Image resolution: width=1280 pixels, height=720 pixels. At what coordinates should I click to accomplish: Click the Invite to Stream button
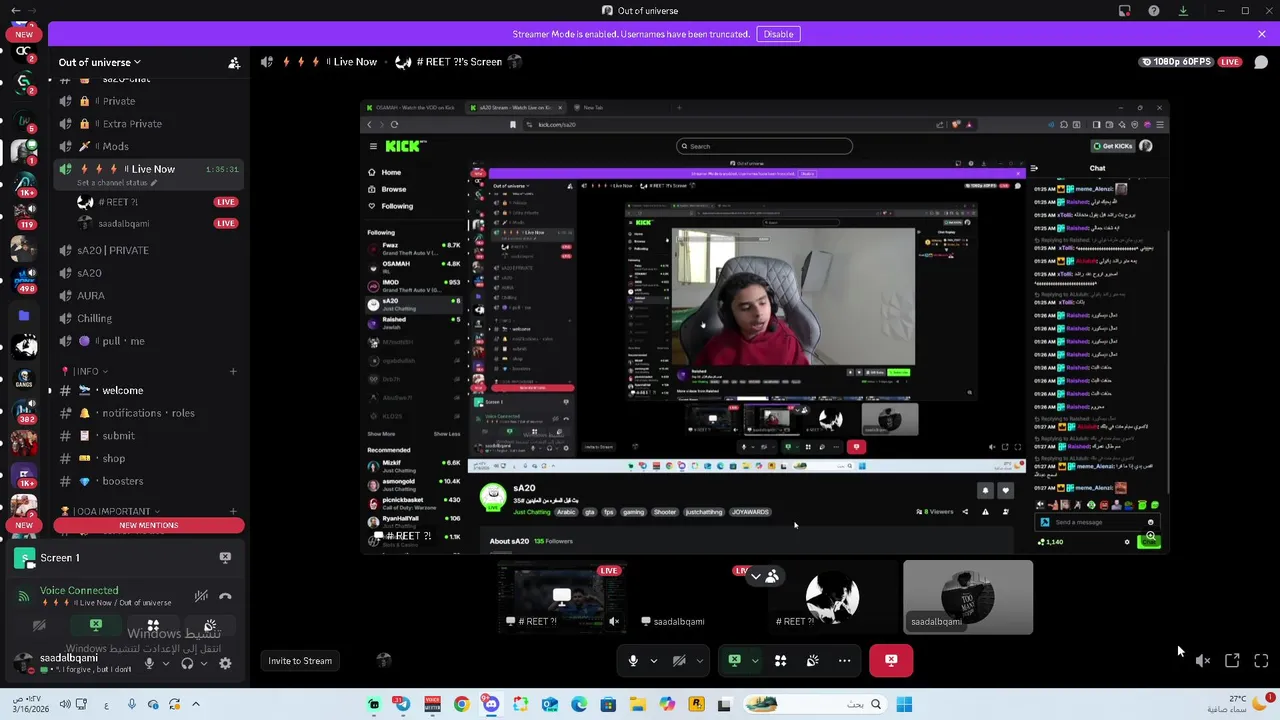(300, 661)
